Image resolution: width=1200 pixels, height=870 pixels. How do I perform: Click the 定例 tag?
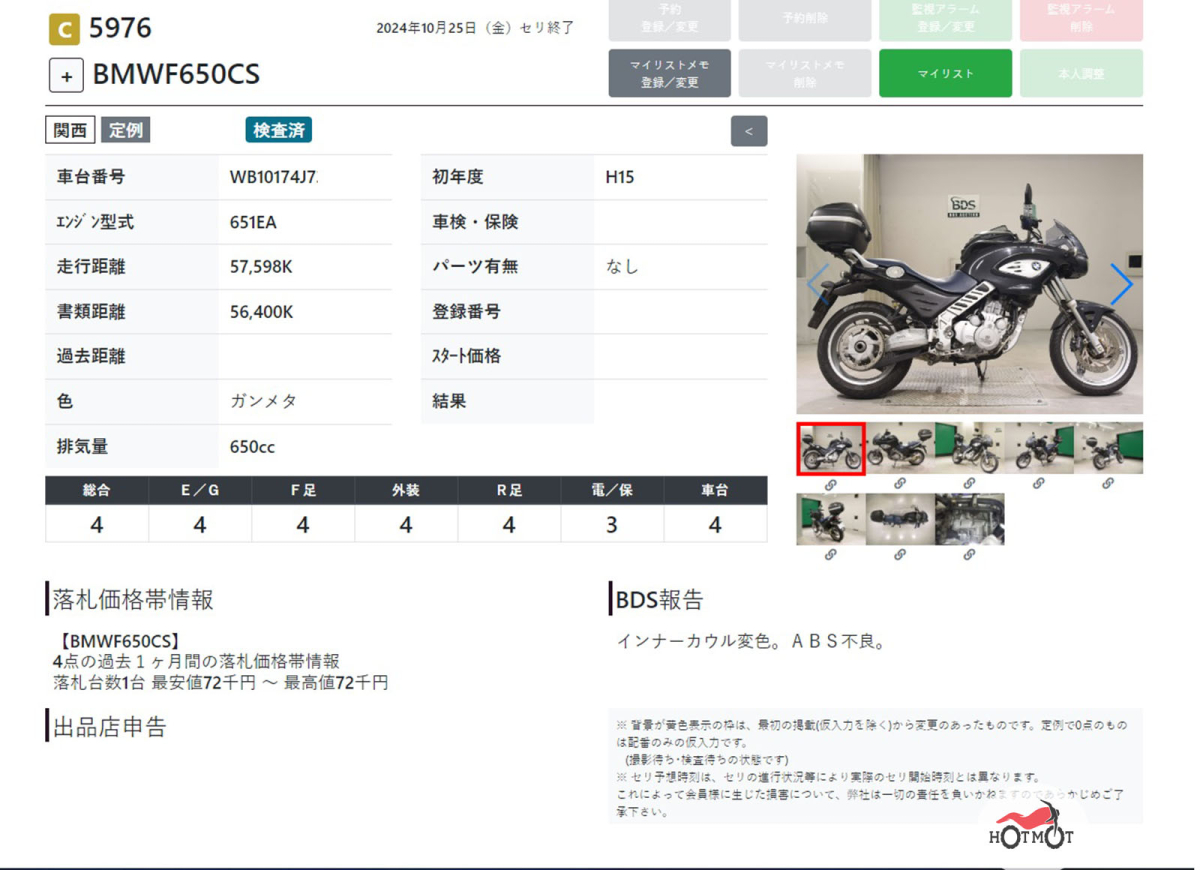[125, 130]
